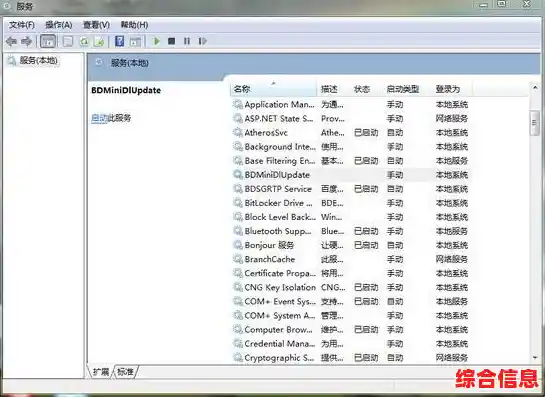
Task: Click the Forward arrow in toolbar
Action: (x=26, y=41)
